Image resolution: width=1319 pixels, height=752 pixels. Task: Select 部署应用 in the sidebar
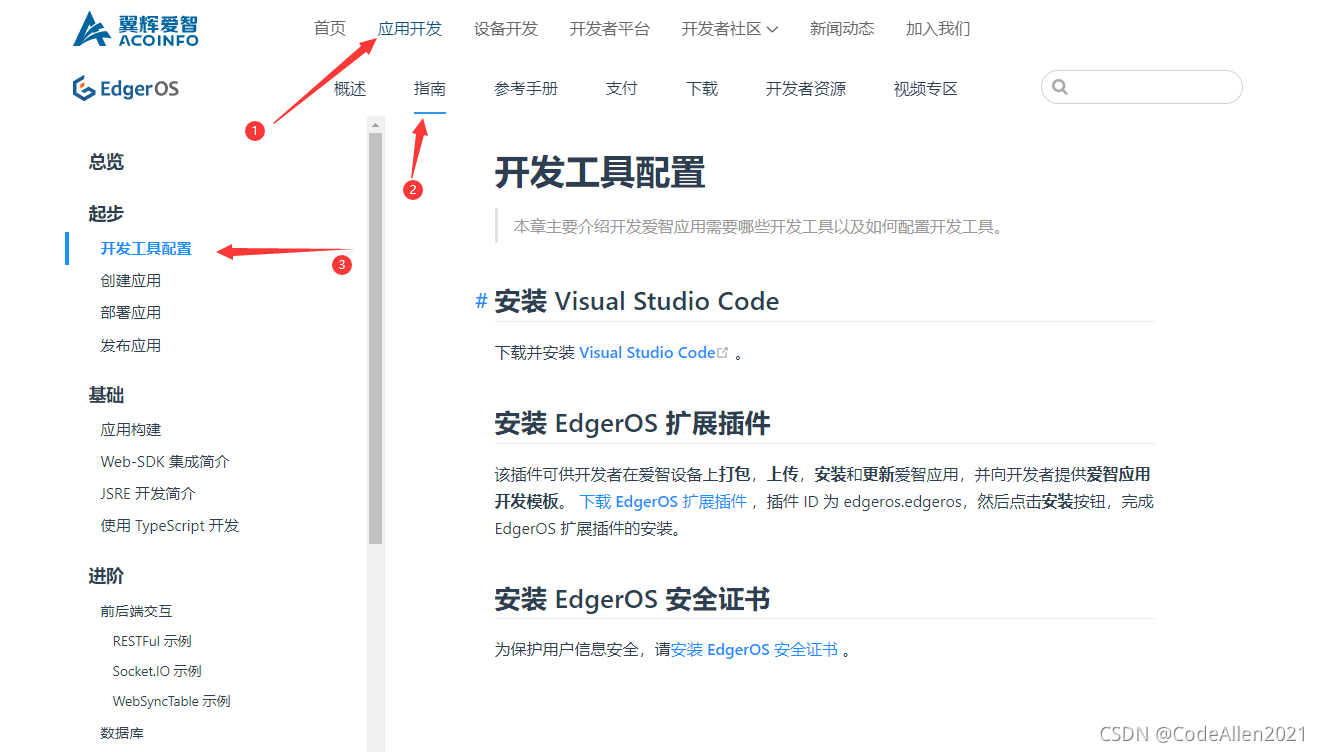pyautogui.click(x=131, y=313)
